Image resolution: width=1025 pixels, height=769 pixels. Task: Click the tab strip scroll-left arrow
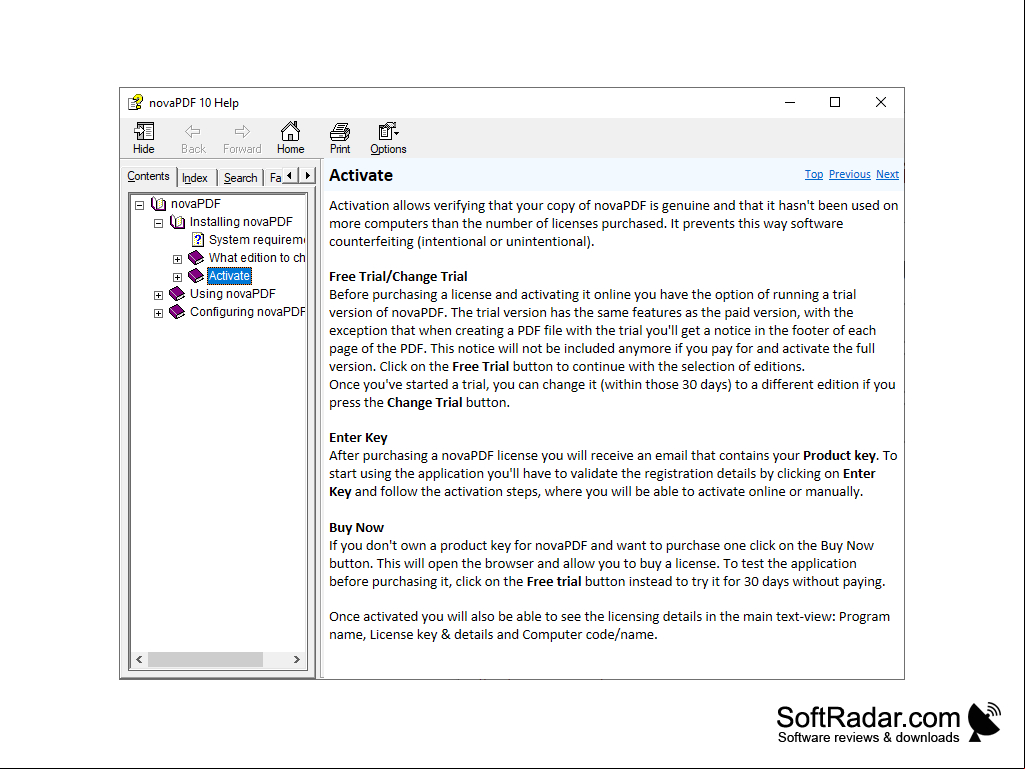[x=290, y=175]
